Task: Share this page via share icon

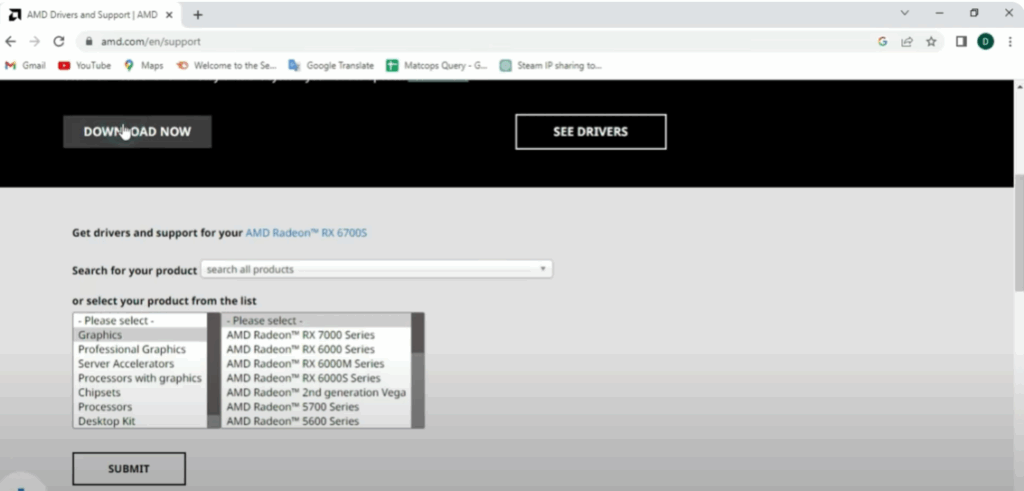Action: 906,41
